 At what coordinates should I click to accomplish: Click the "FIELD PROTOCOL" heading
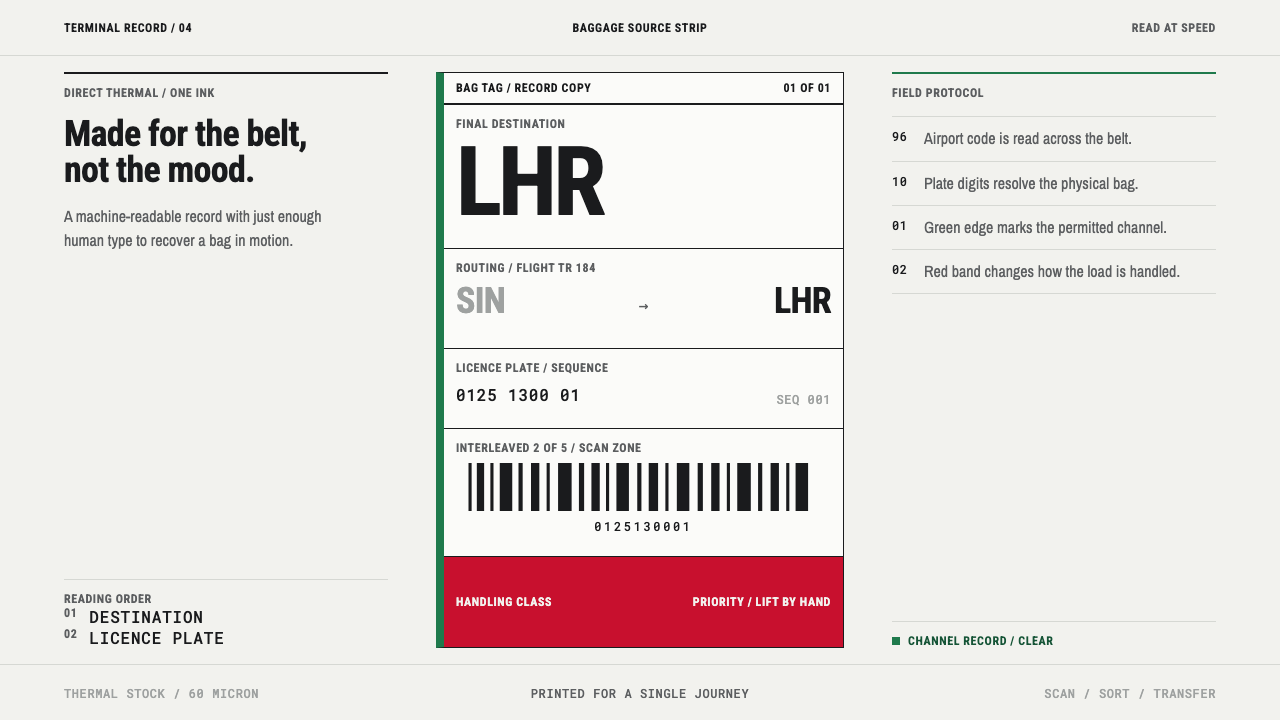[x=938, y=93]
